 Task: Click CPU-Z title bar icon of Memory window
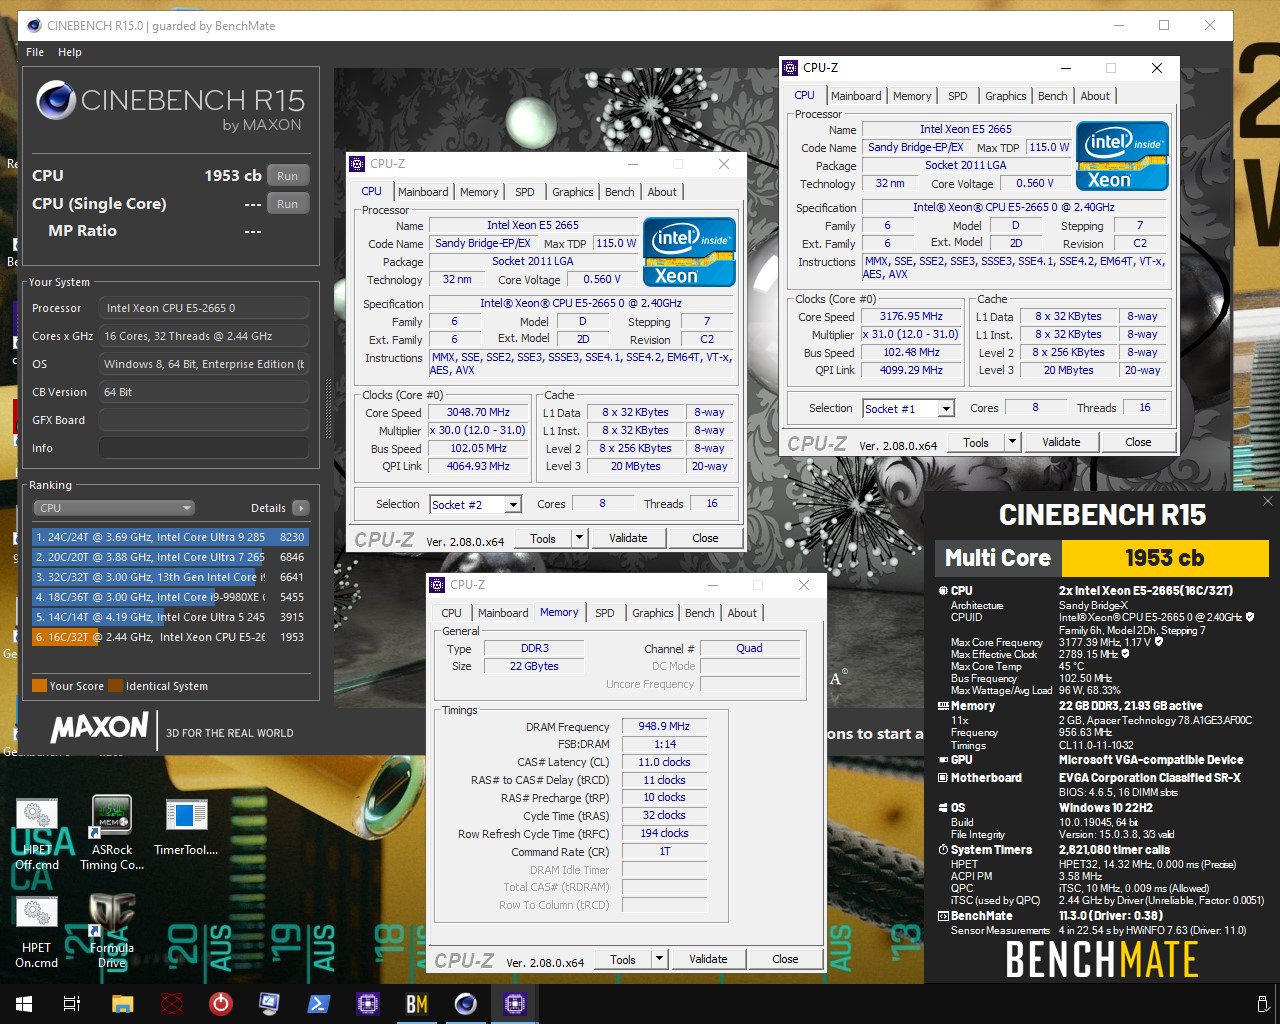(437, 585)
